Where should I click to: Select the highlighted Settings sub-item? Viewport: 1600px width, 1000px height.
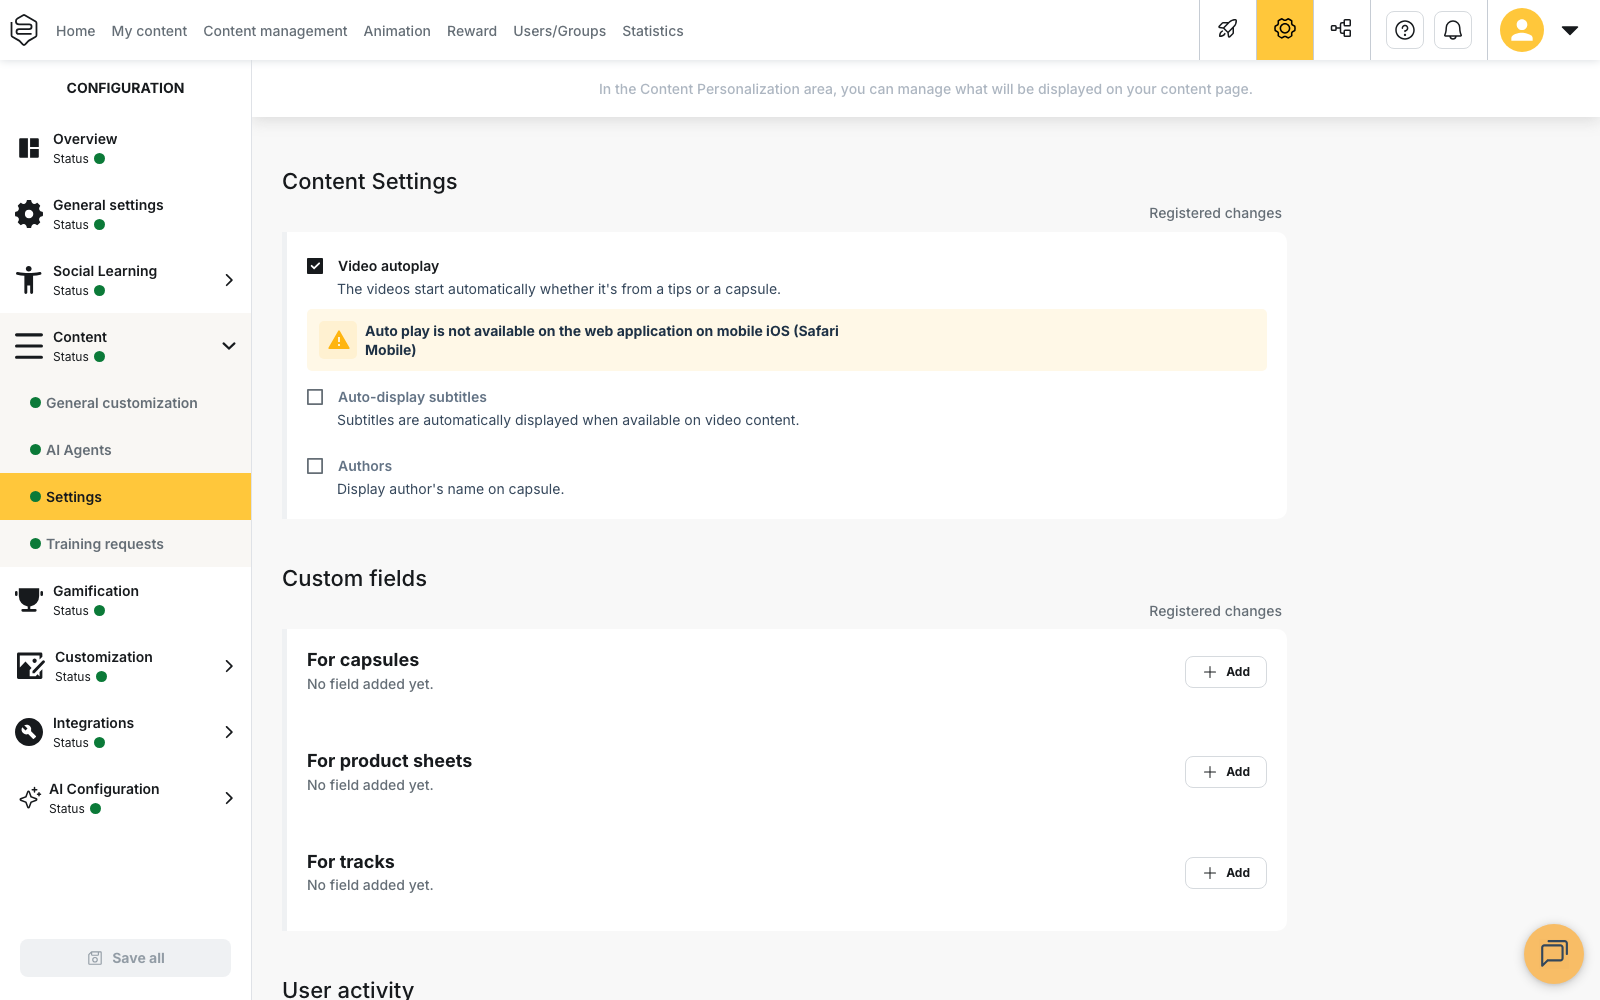(125, 497)
